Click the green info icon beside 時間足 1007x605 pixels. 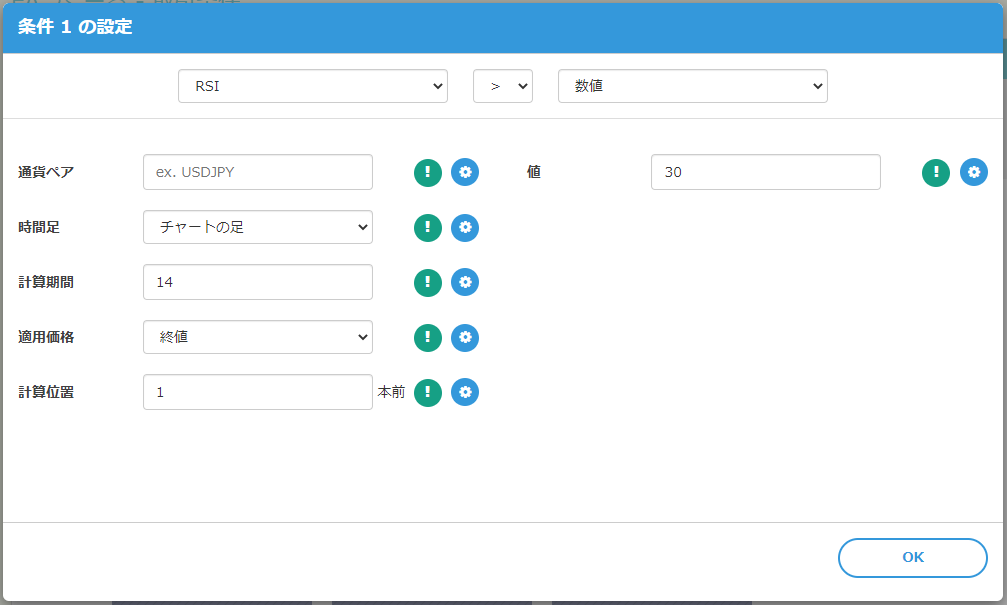(428, 228)
